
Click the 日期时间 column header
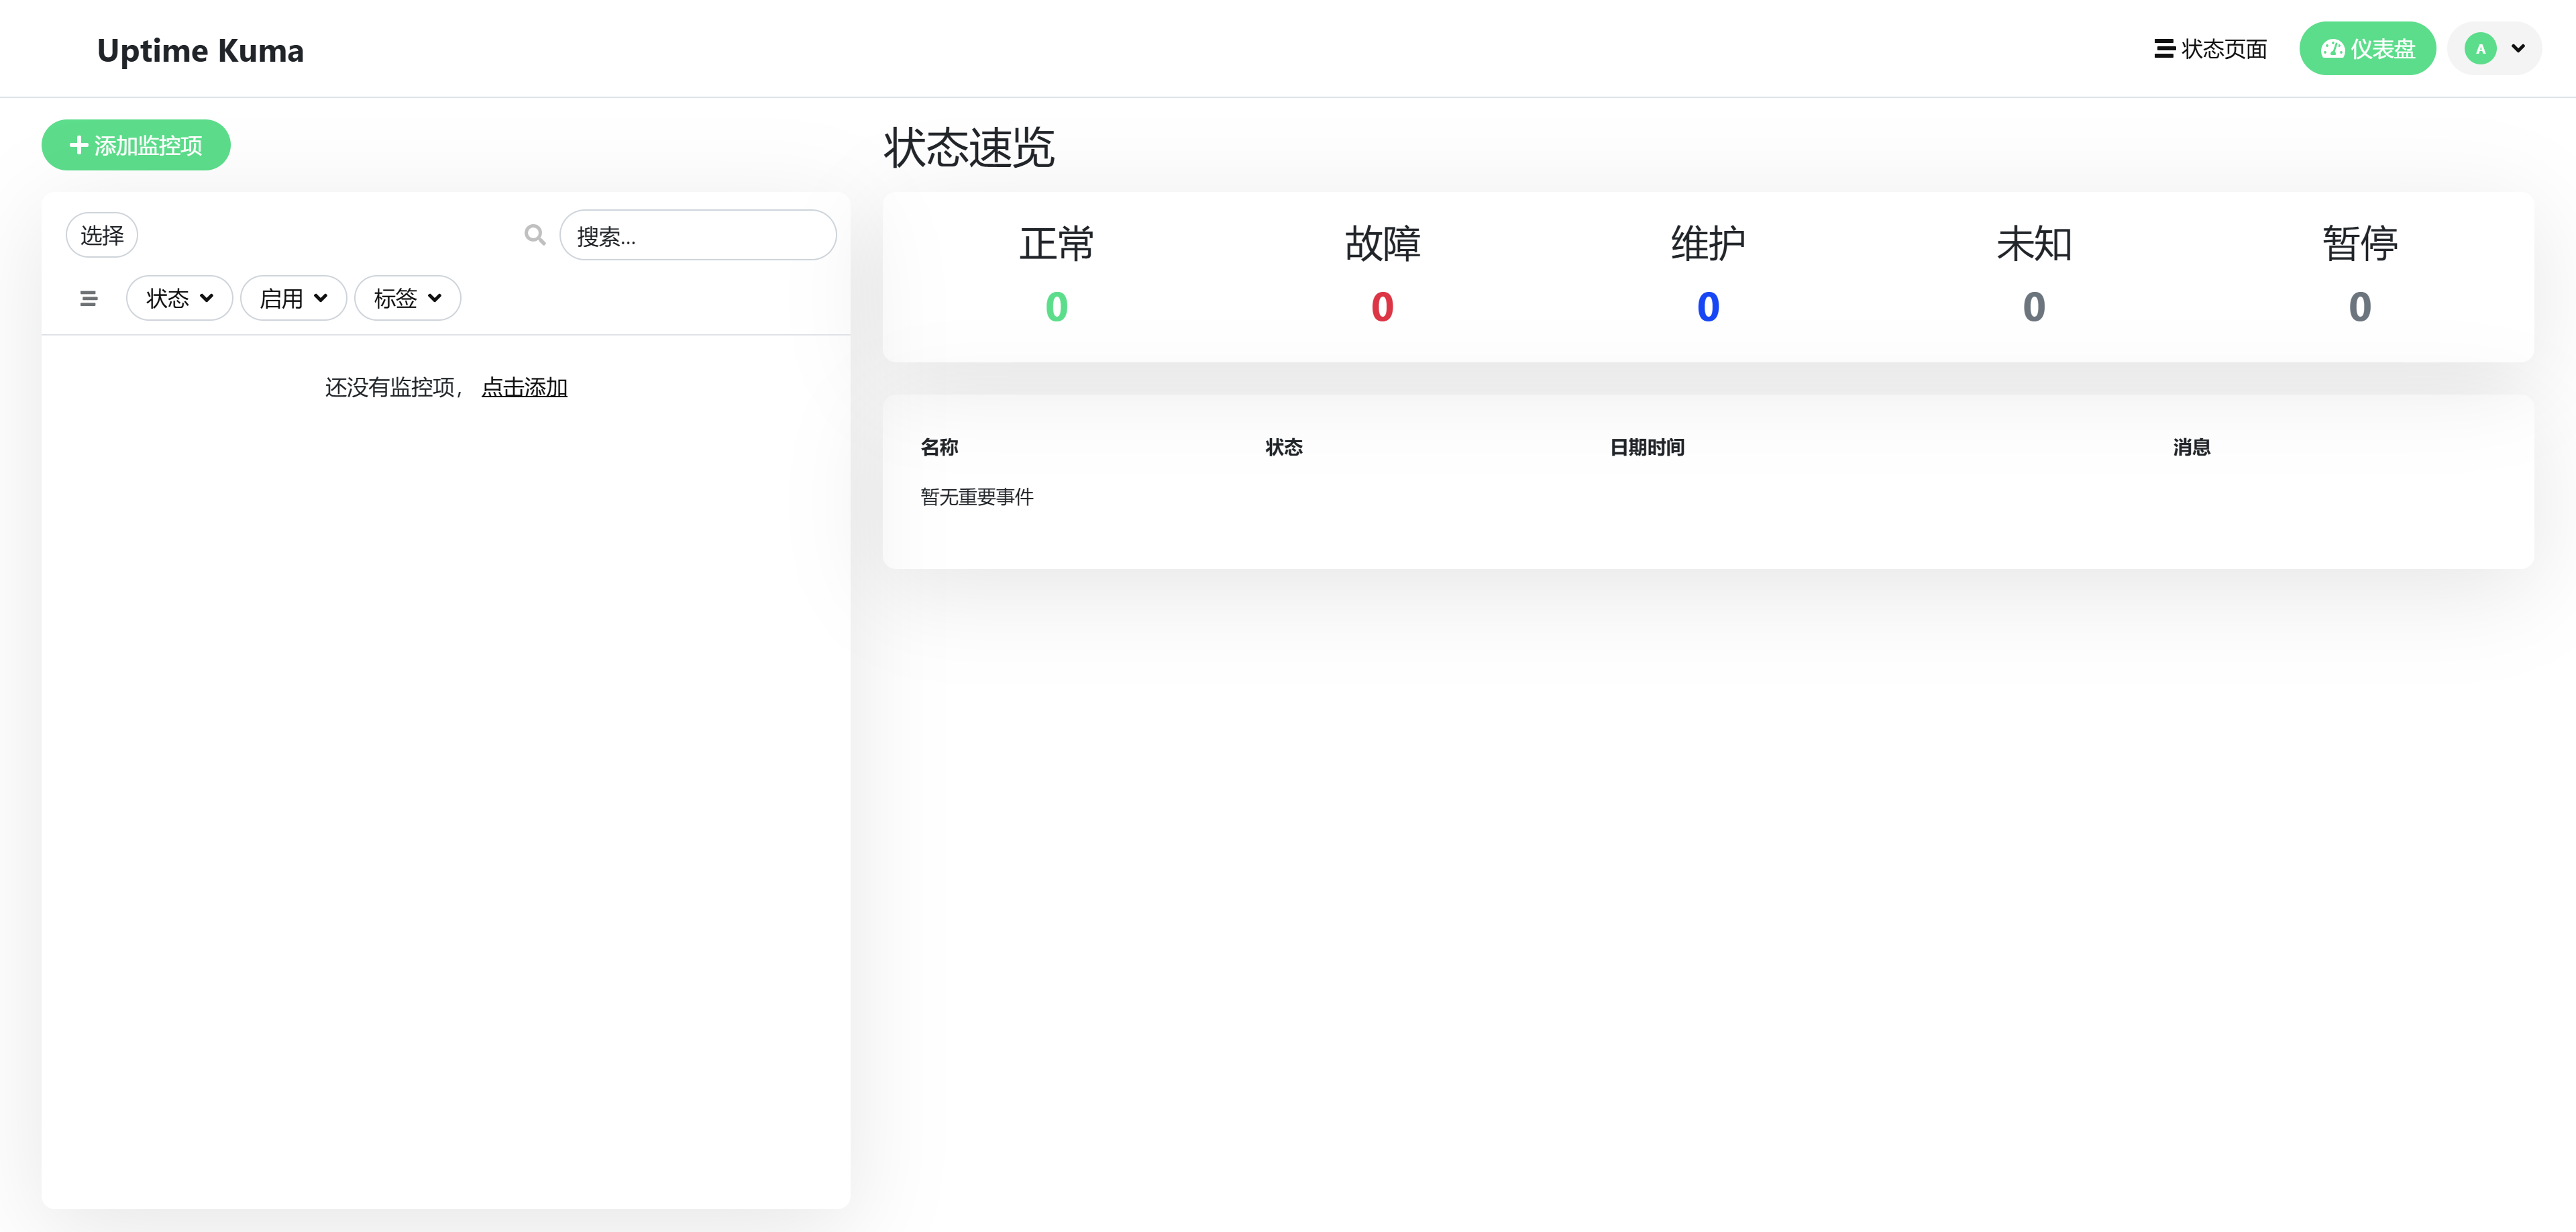point(1647,447)
